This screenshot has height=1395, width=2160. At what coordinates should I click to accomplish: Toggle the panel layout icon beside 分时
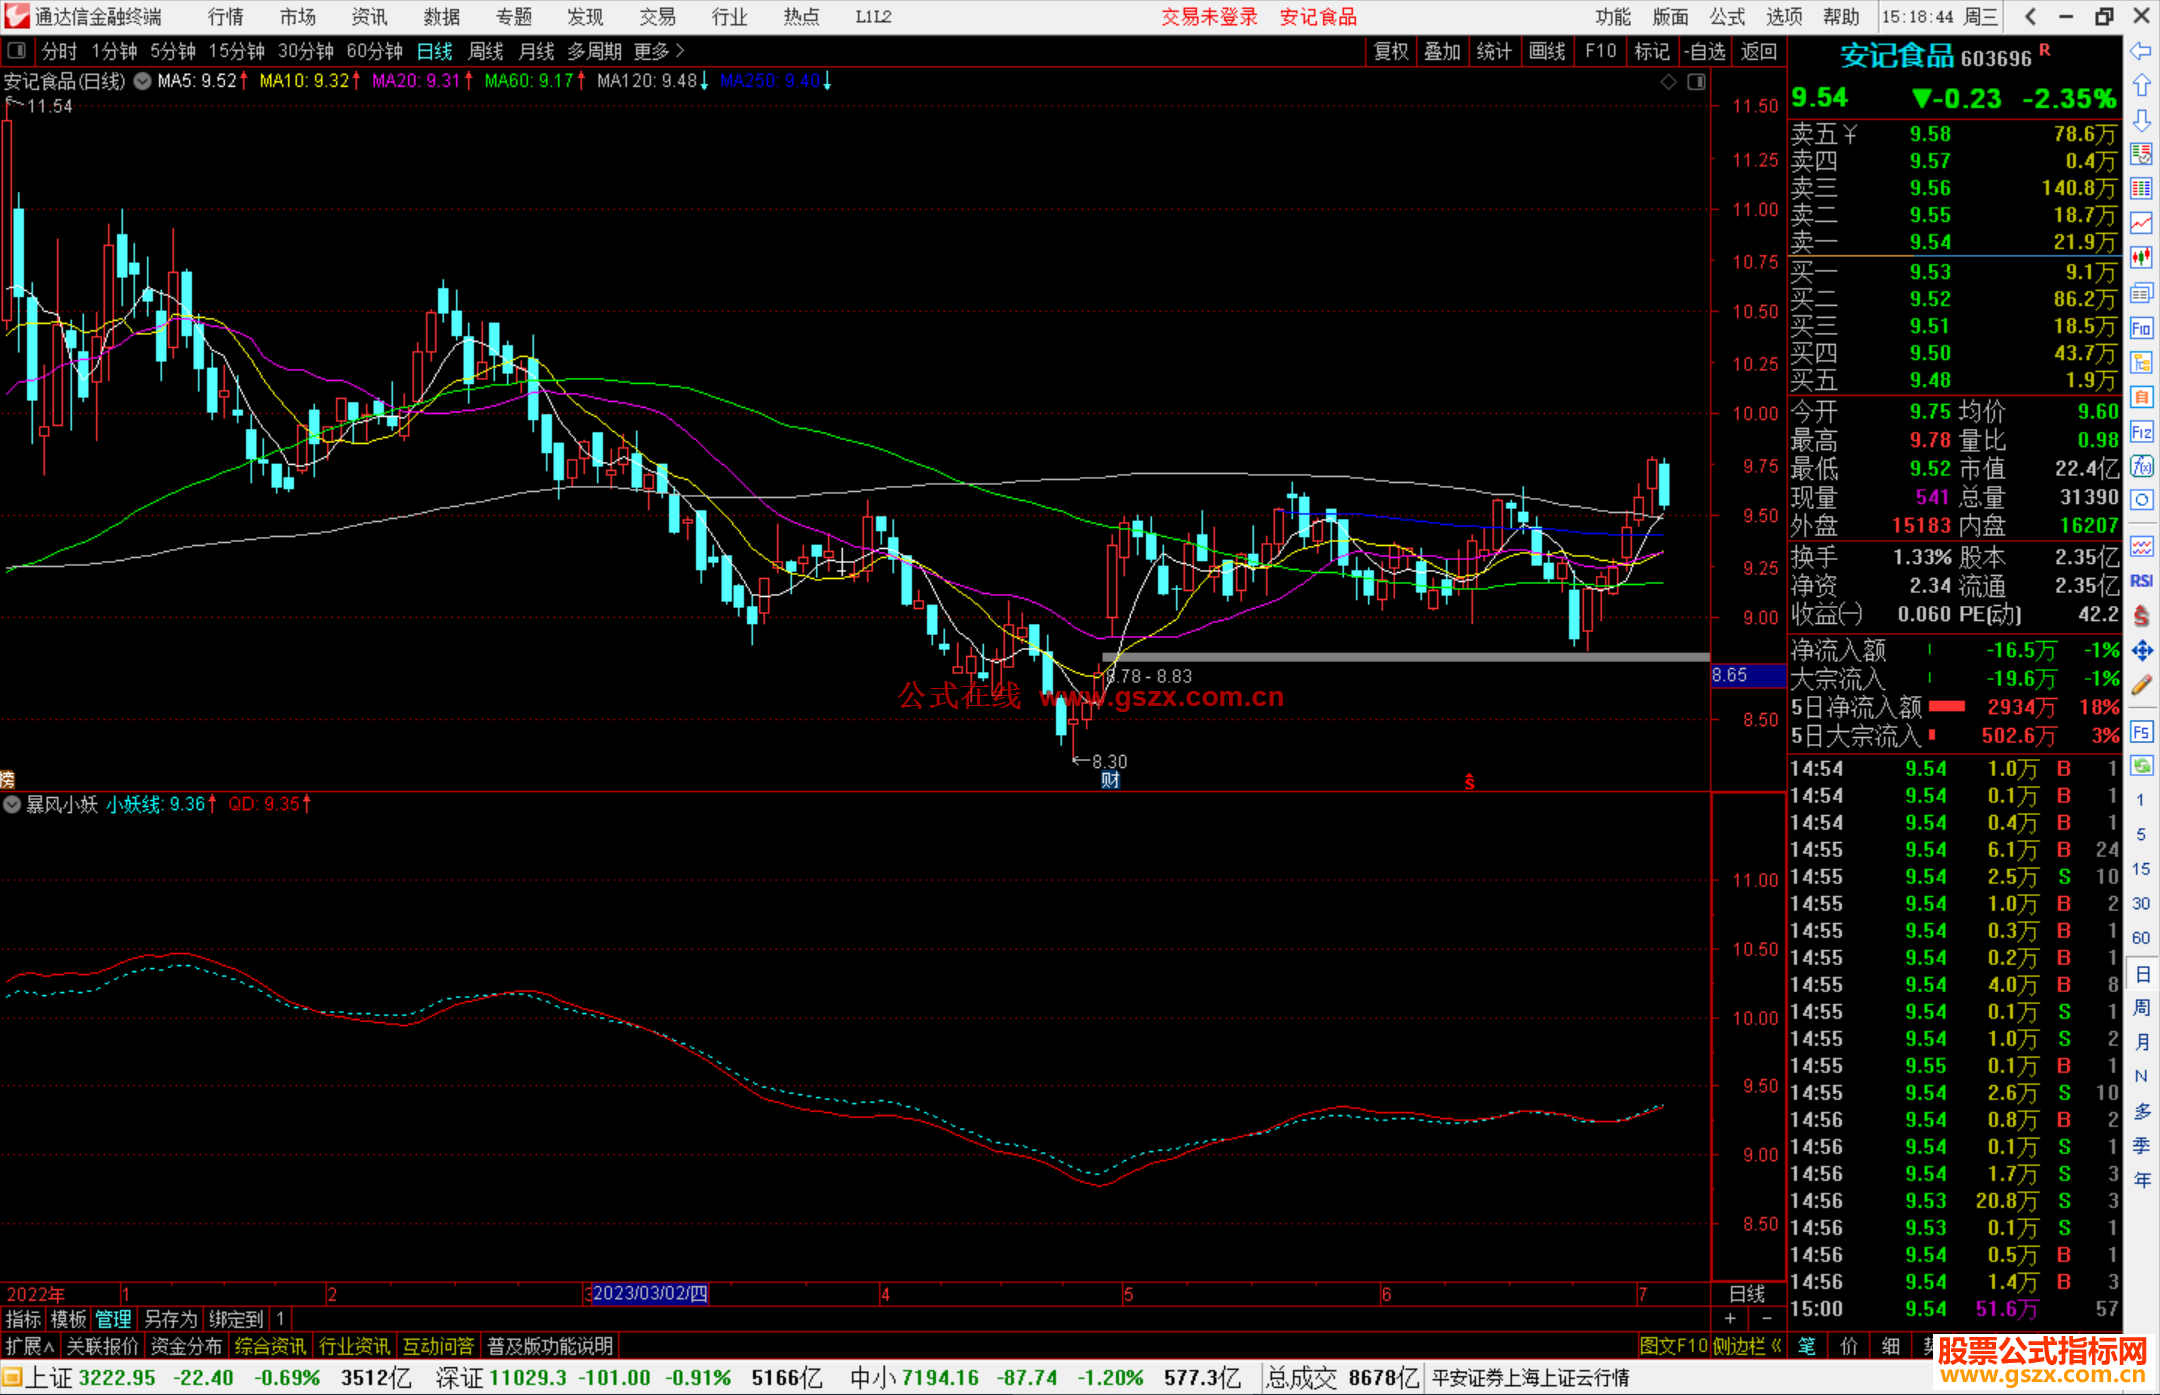click(x=17, y=50)
